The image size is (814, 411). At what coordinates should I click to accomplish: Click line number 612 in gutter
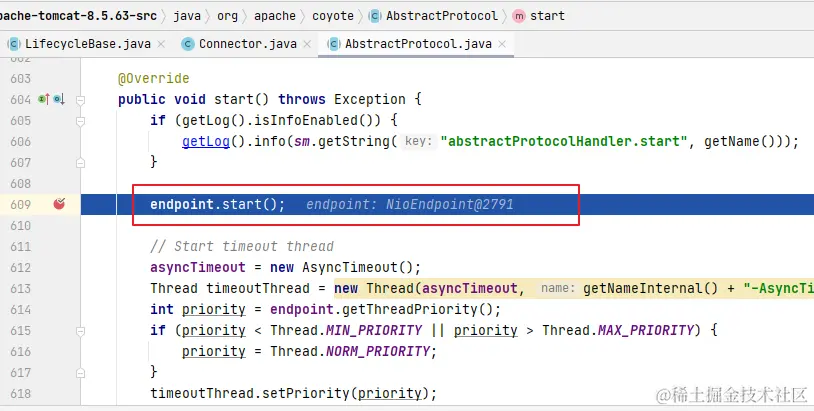tap(21, 268)
